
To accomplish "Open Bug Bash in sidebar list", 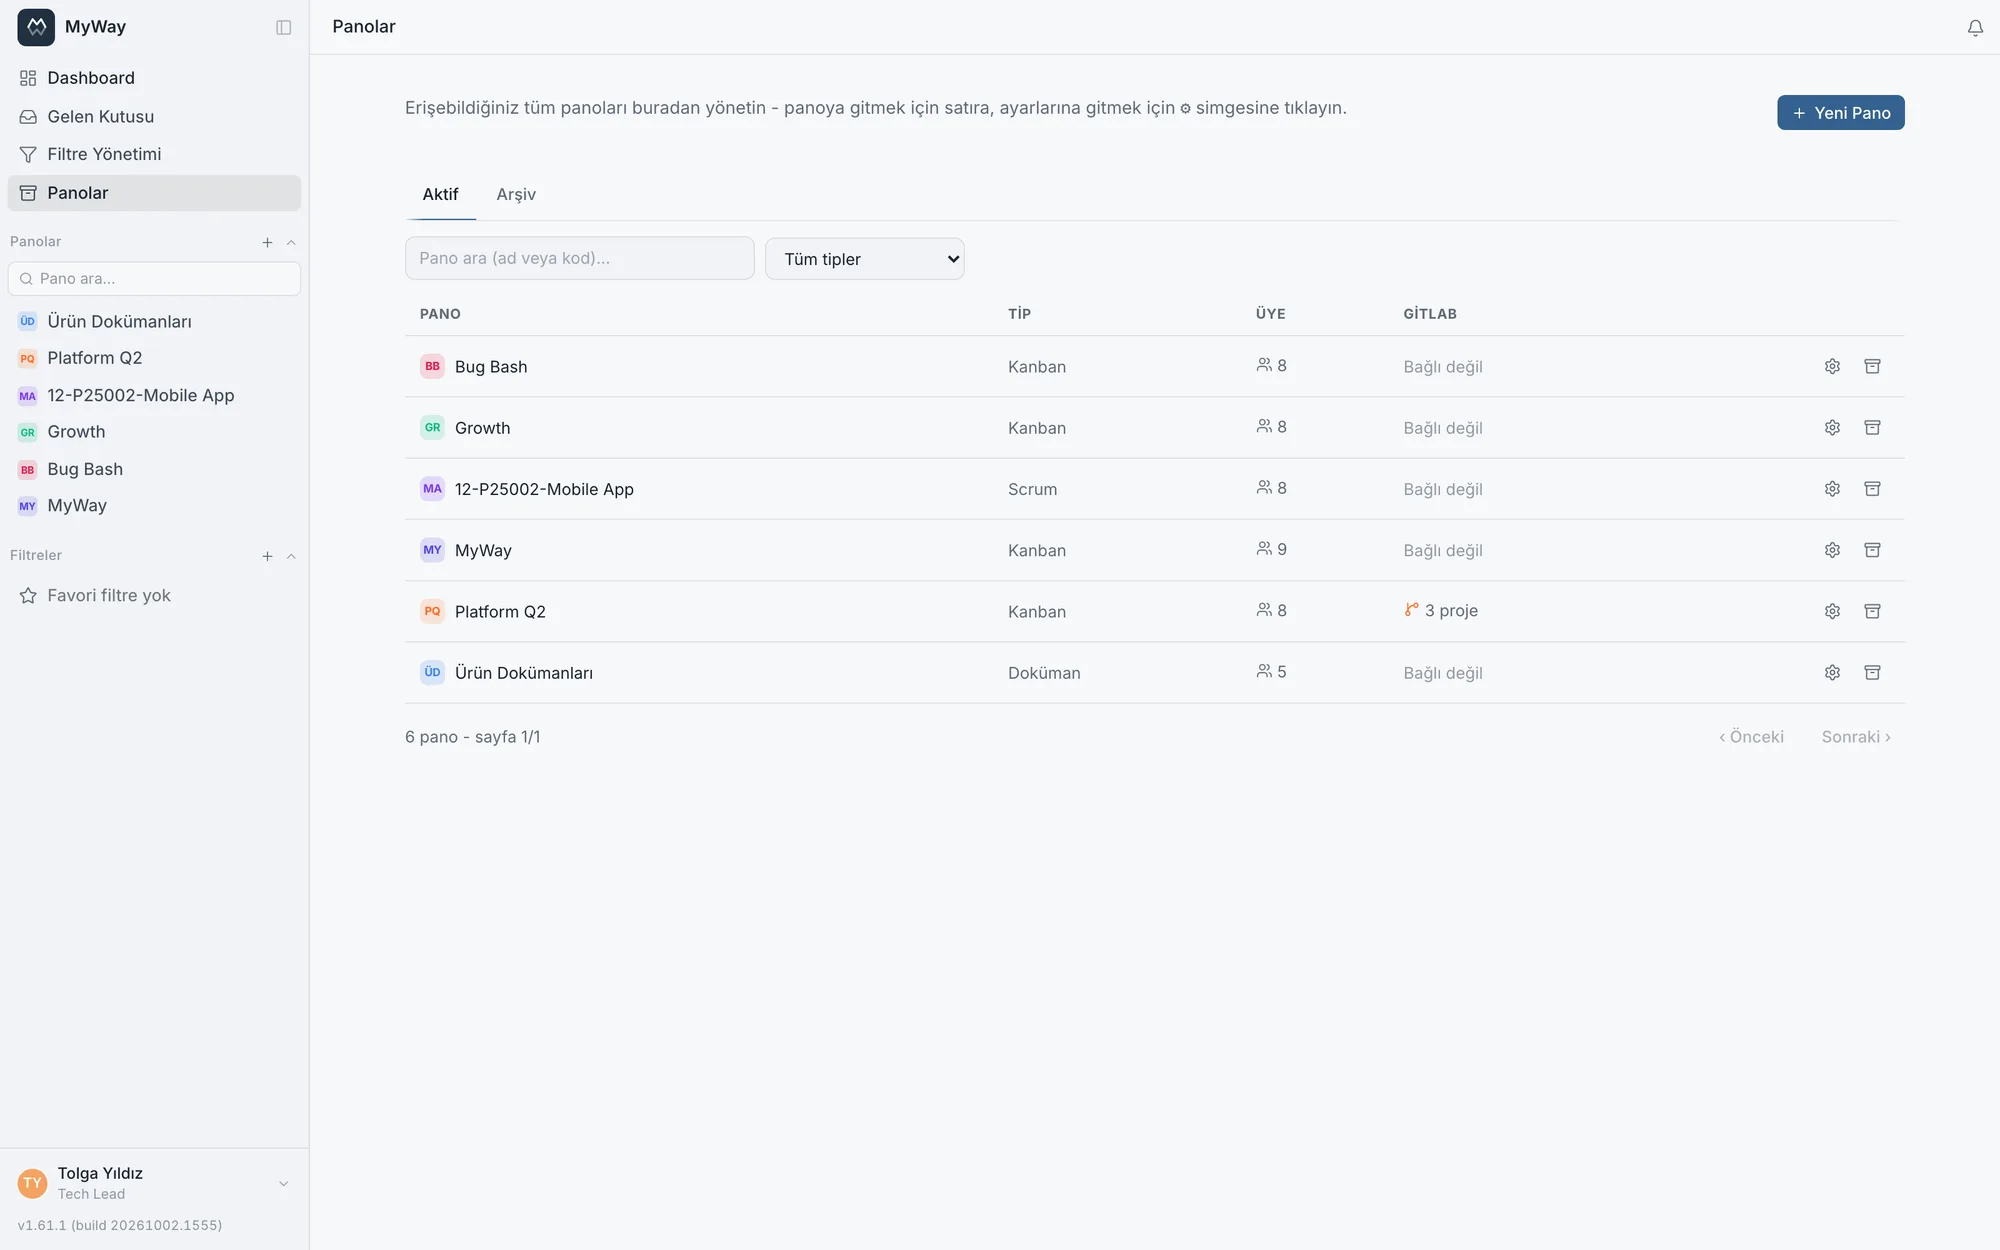I will tap(154, 469).
